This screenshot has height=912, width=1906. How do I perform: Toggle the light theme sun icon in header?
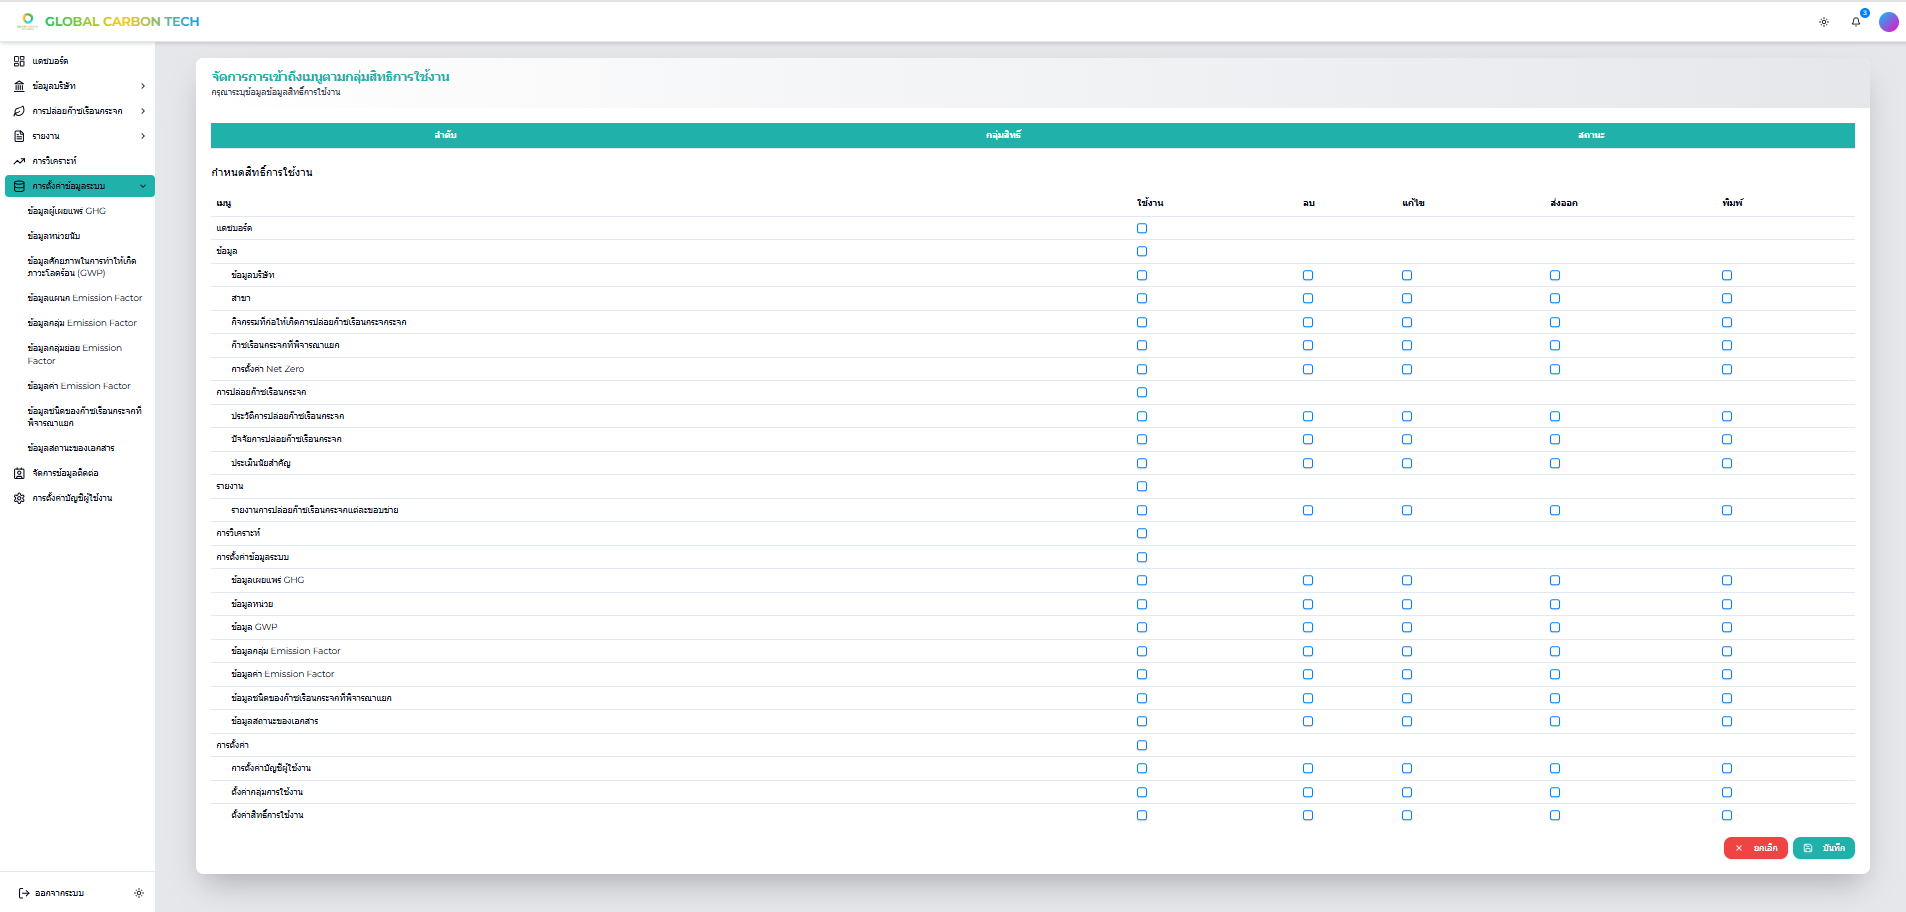(x=1824, y=22)
